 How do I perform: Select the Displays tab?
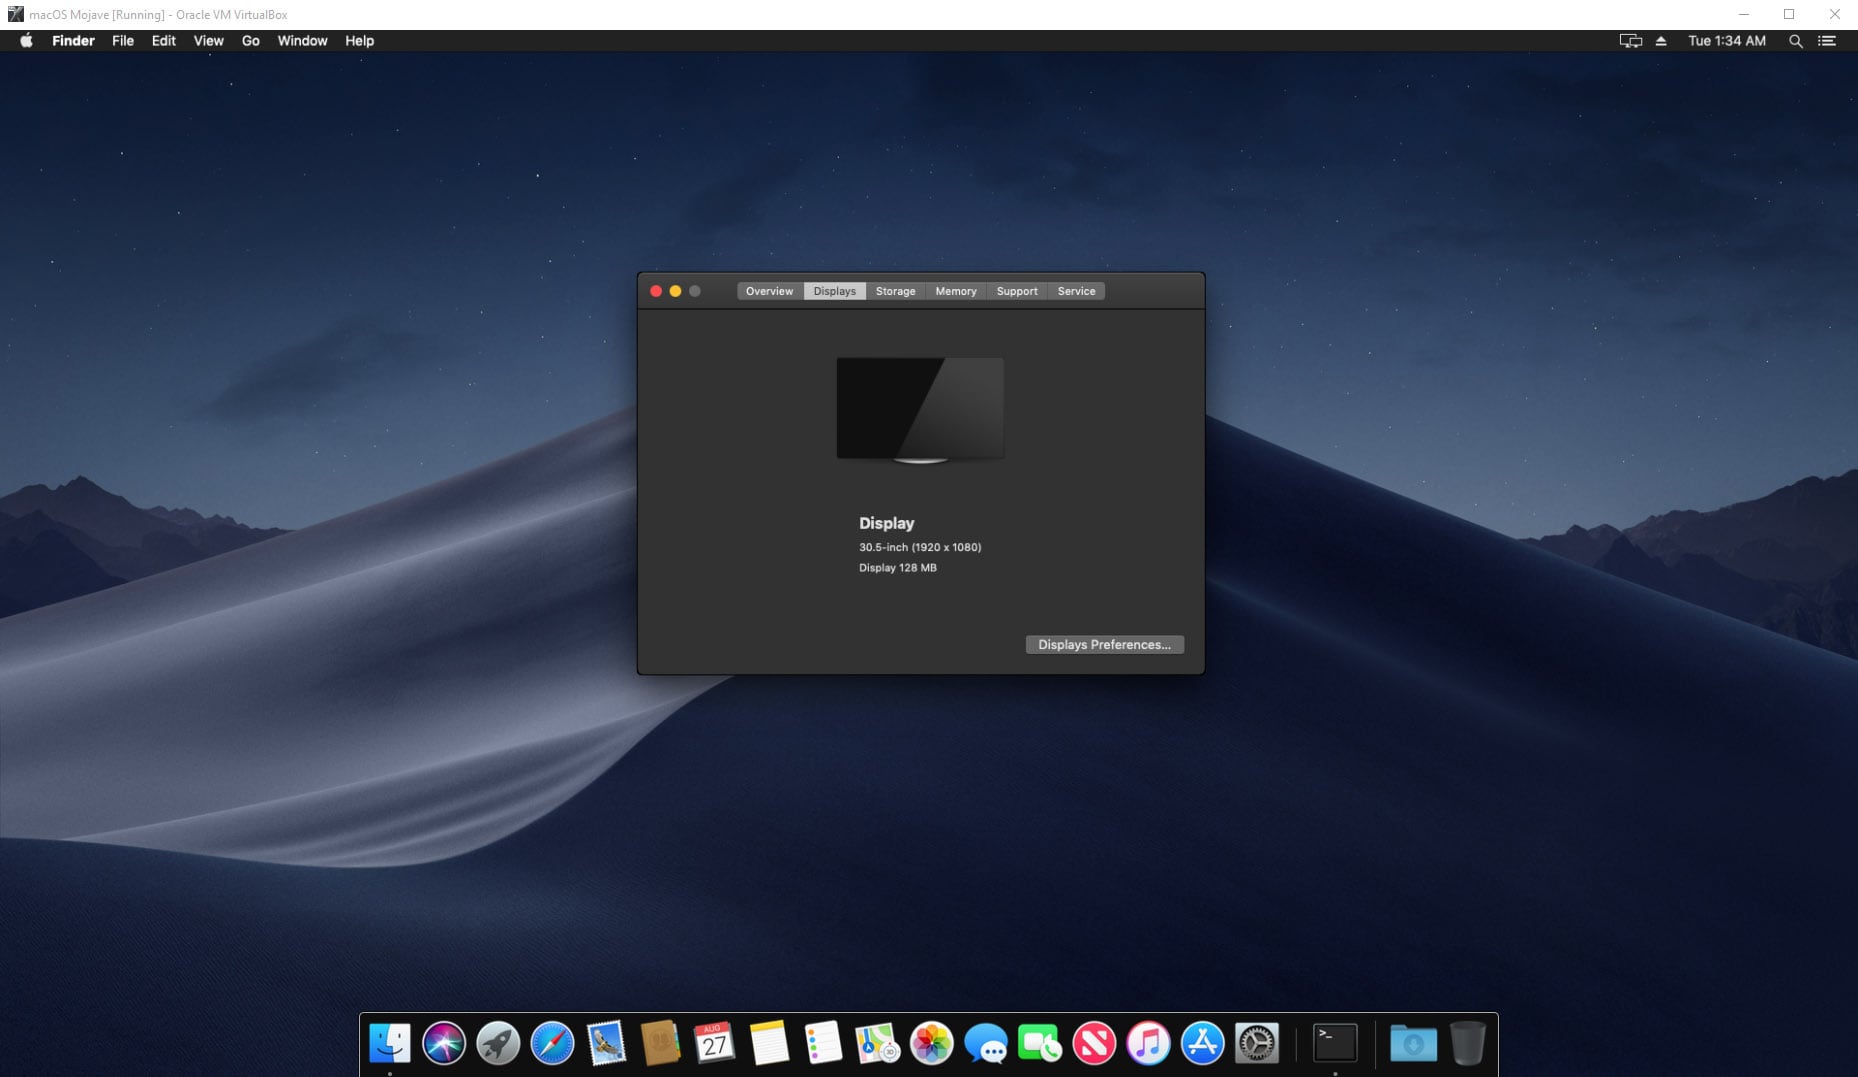tap(834, 291)
